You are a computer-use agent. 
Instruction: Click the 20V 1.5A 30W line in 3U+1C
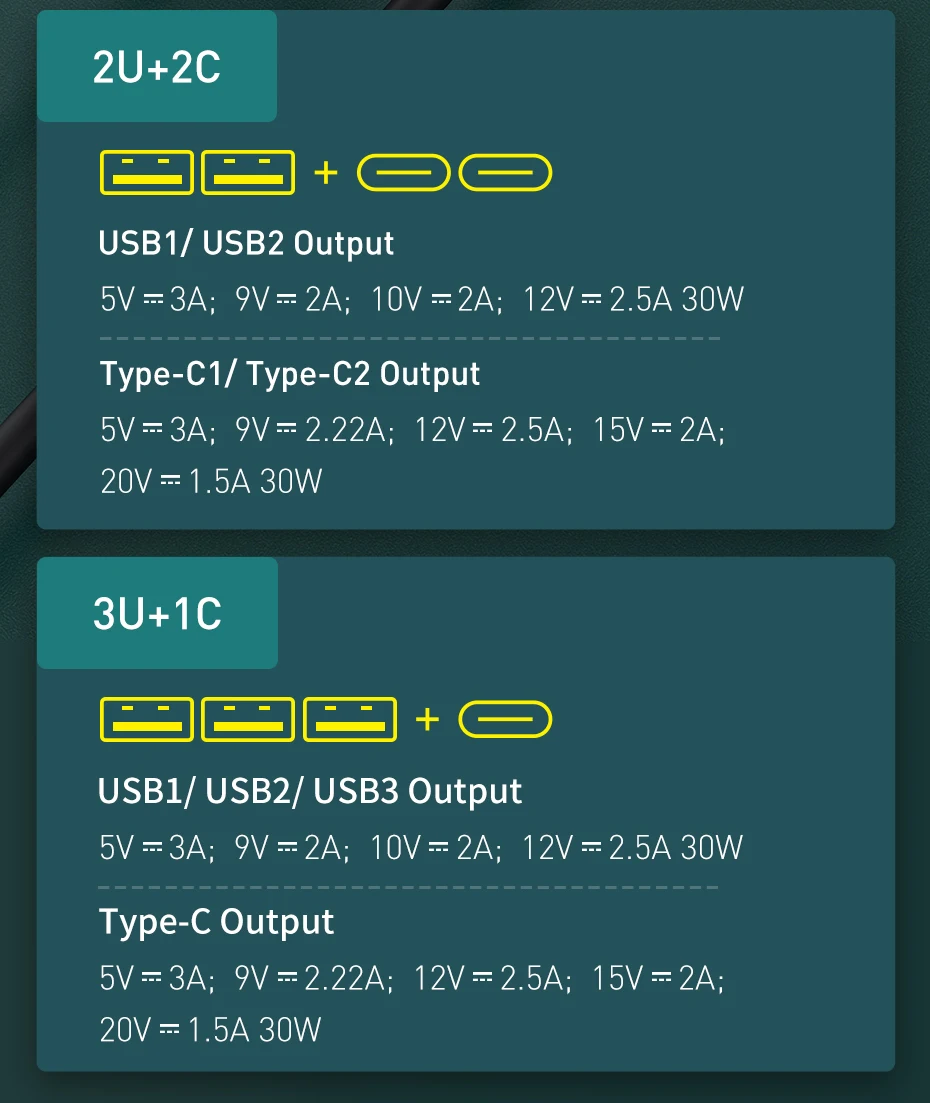tap(210, 1029)
